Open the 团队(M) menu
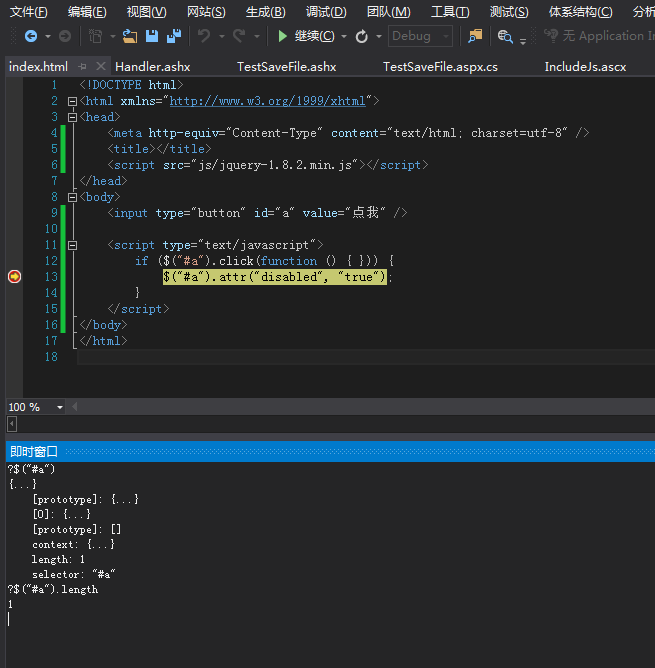The image size is (655, 668). coord(389,12)
